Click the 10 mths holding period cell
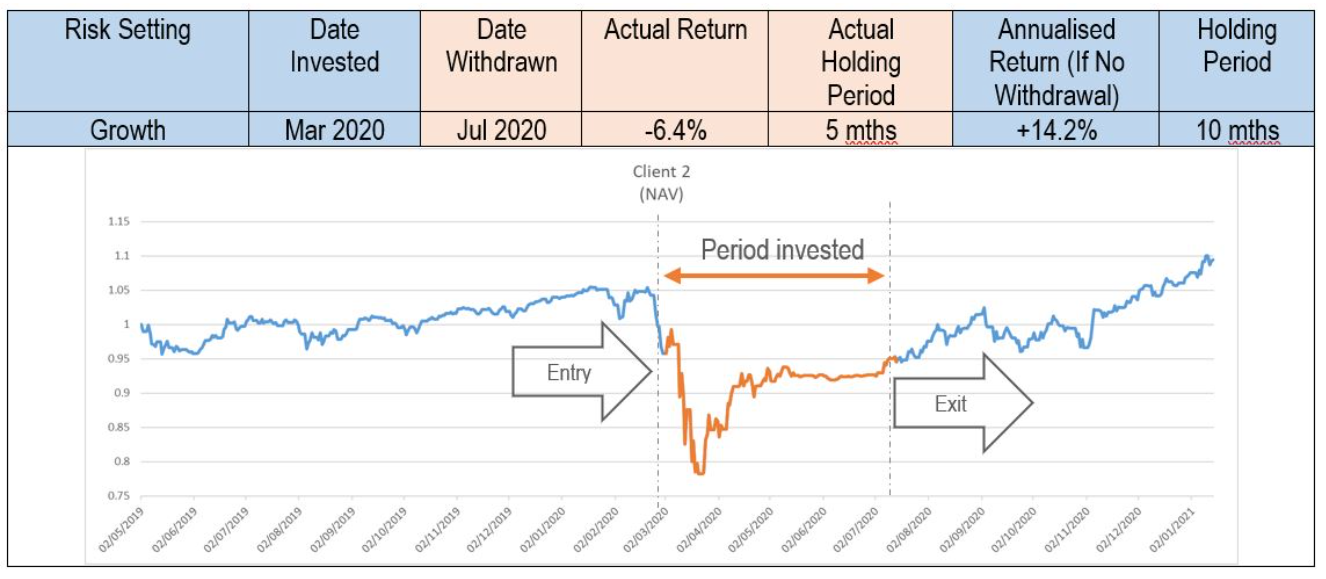 click(1237, 130)
